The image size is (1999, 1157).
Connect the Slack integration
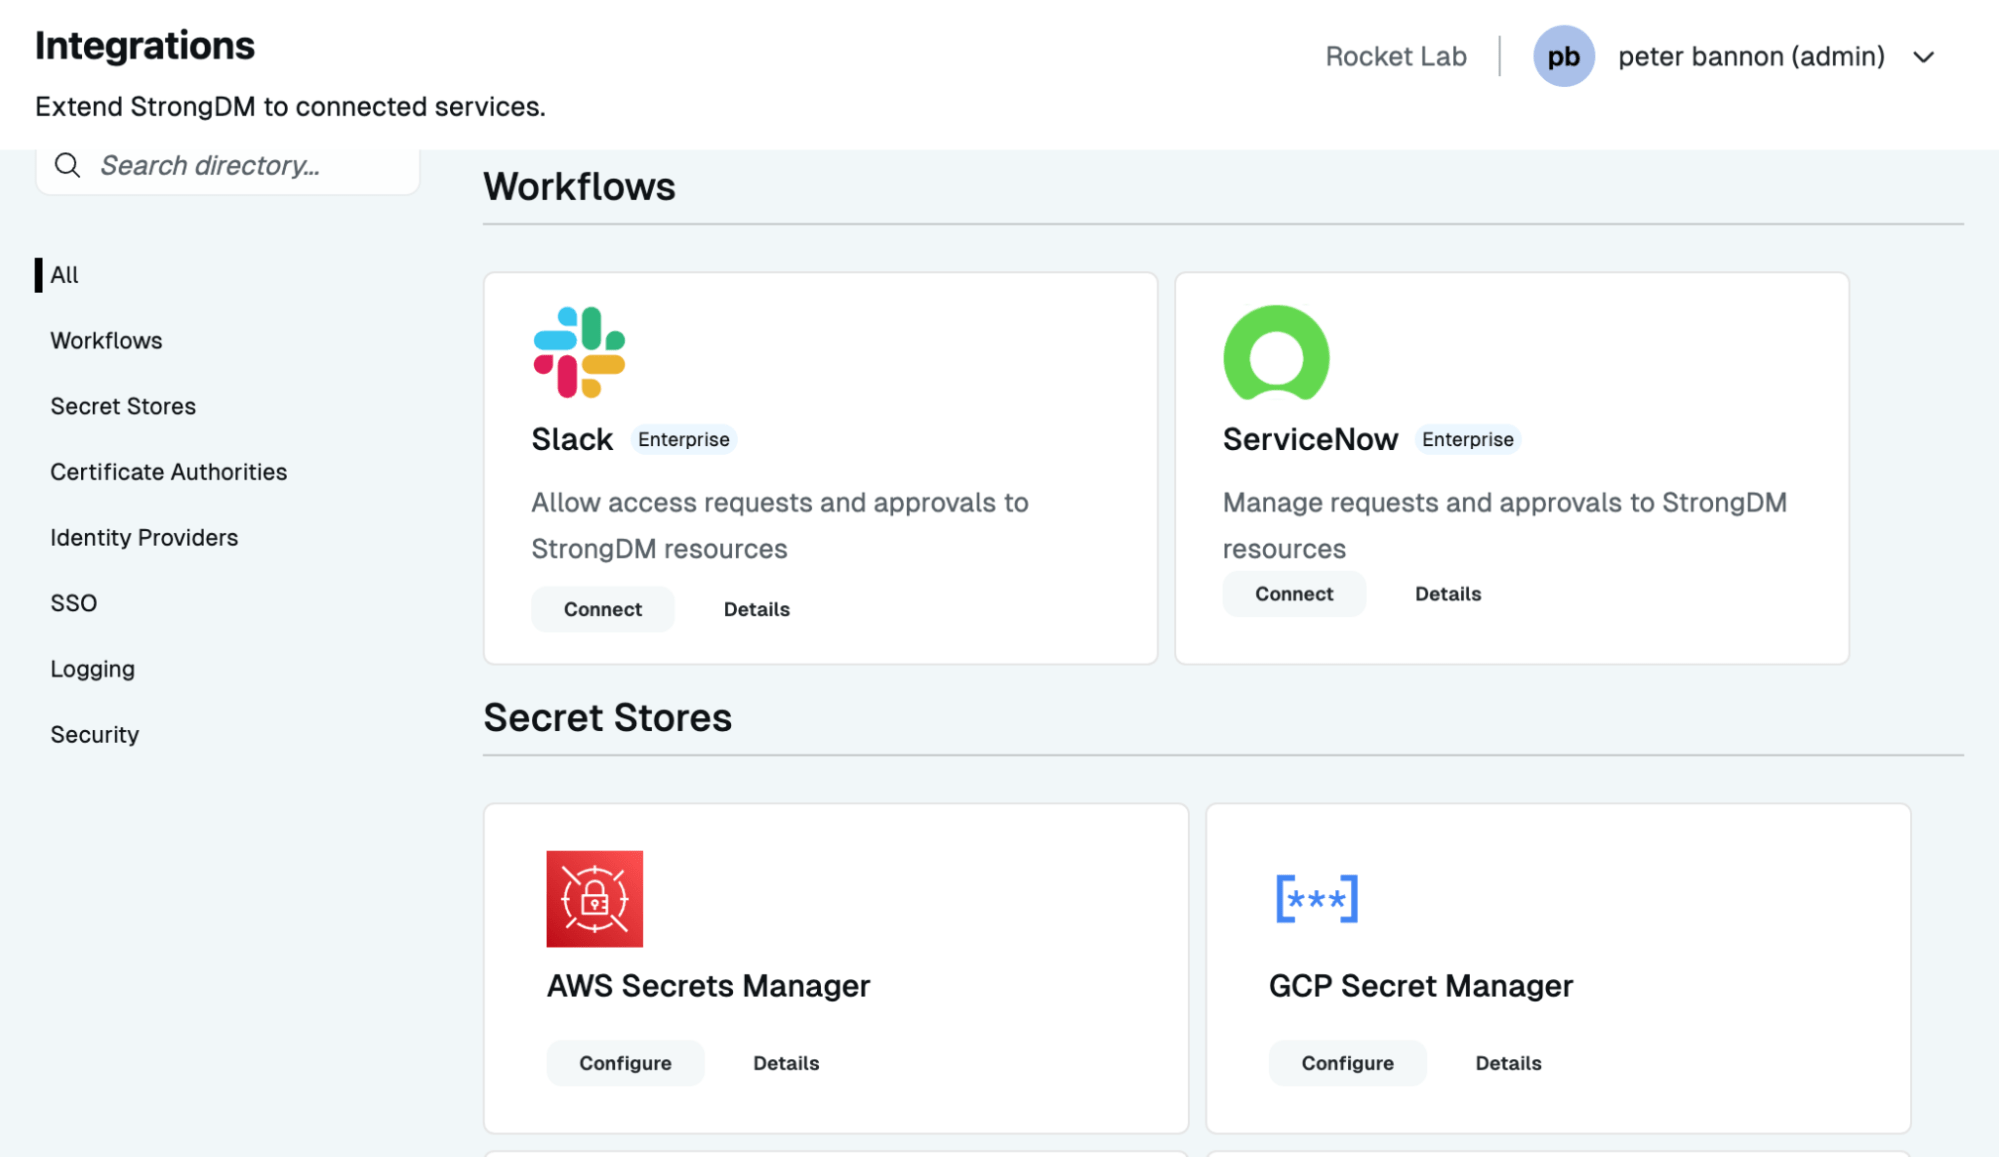[601, 608]
